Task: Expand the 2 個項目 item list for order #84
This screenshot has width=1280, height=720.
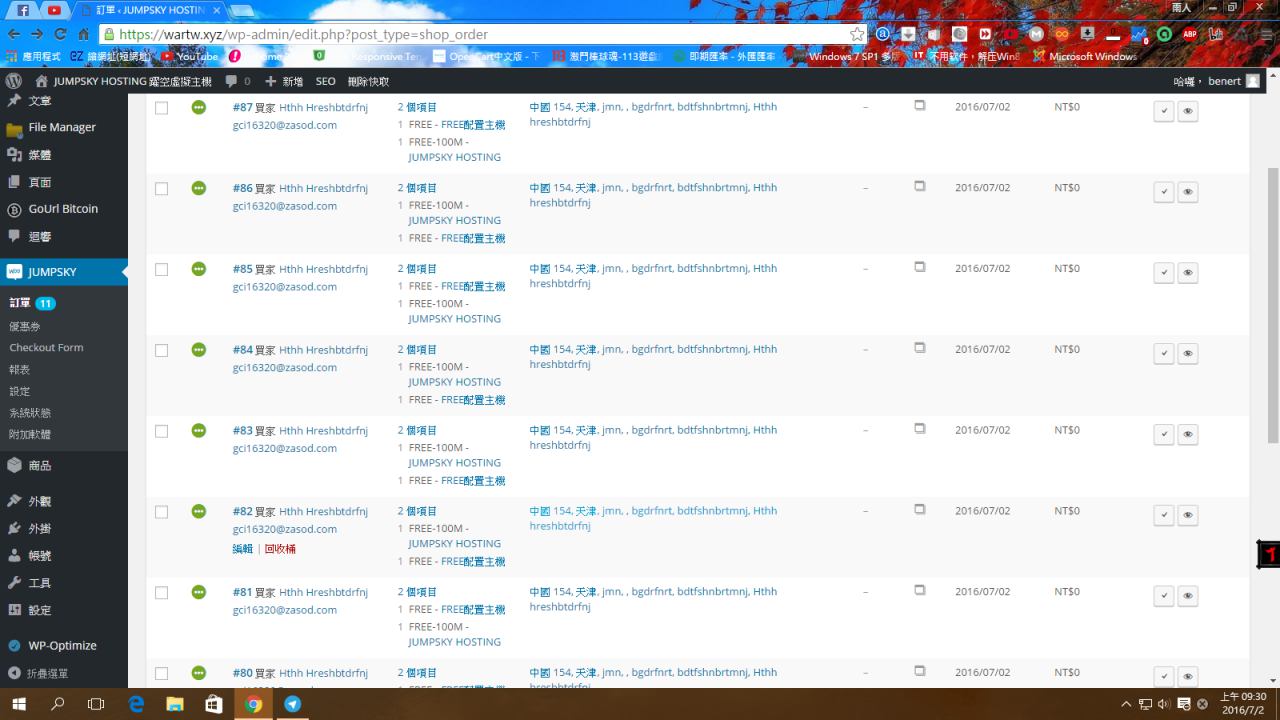Action: coord(417,350)
